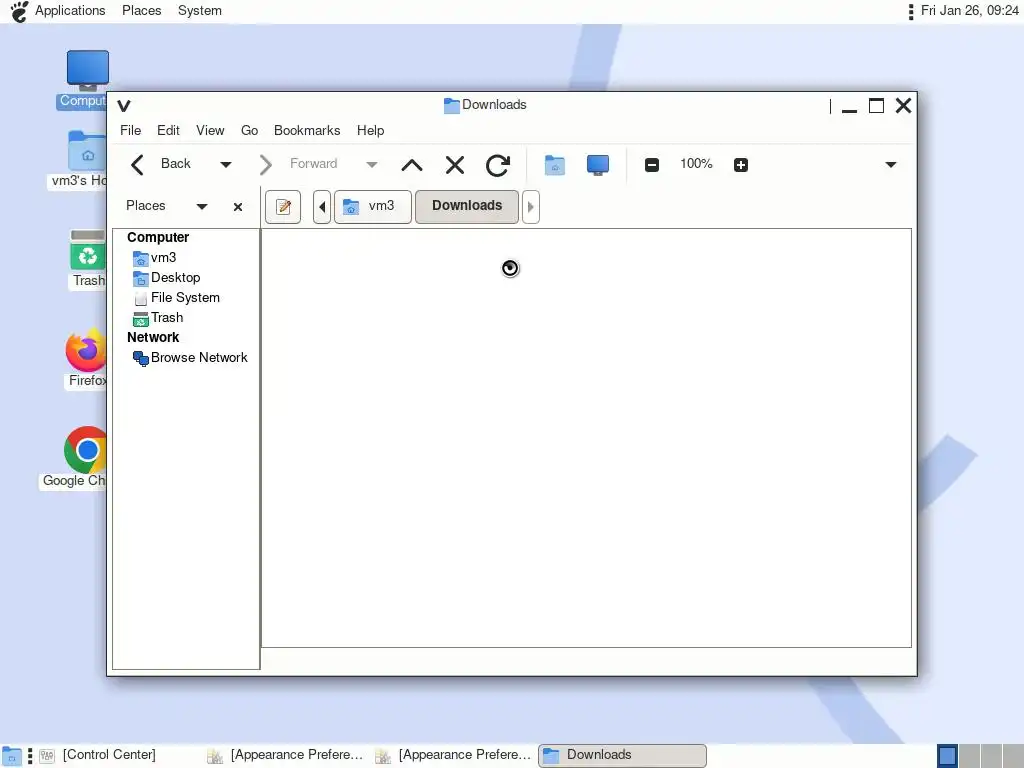Switch to the first workspace in pager

point(947,756)
